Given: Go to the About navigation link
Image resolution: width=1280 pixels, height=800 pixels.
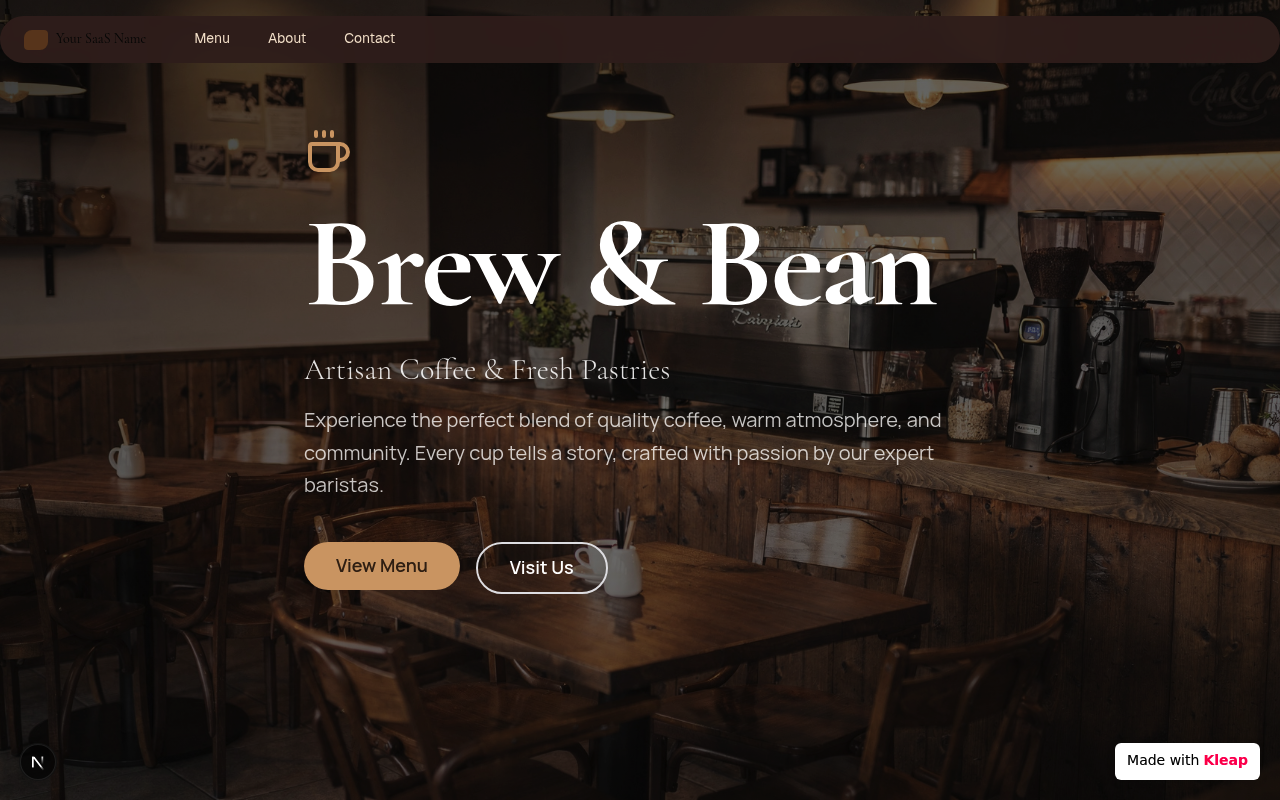Looking at the screenshot, I should pos(287,38).
